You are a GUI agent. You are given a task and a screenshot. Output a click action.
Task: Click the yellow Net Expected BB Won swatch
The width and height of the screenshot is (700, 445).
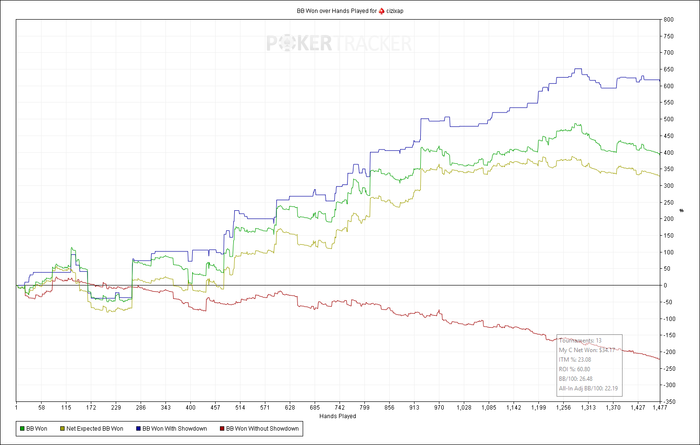tap(62, 428)
